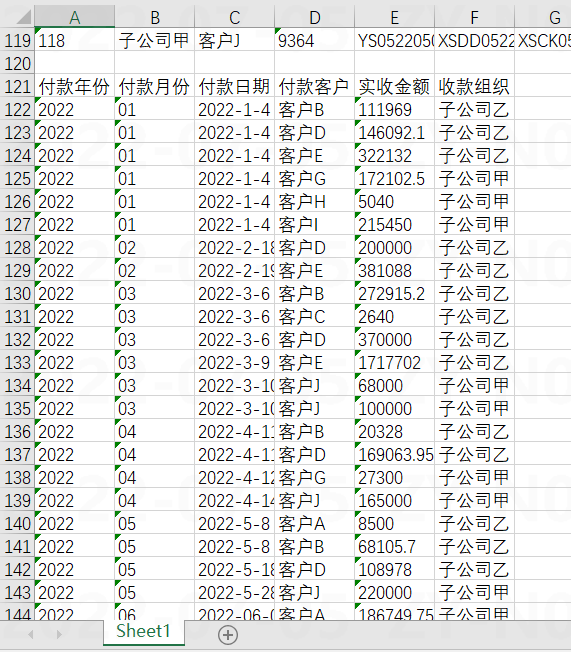The width and height of the screenshot is (571, 652).
Task: Click amount cell 111969
Action: 394,109
